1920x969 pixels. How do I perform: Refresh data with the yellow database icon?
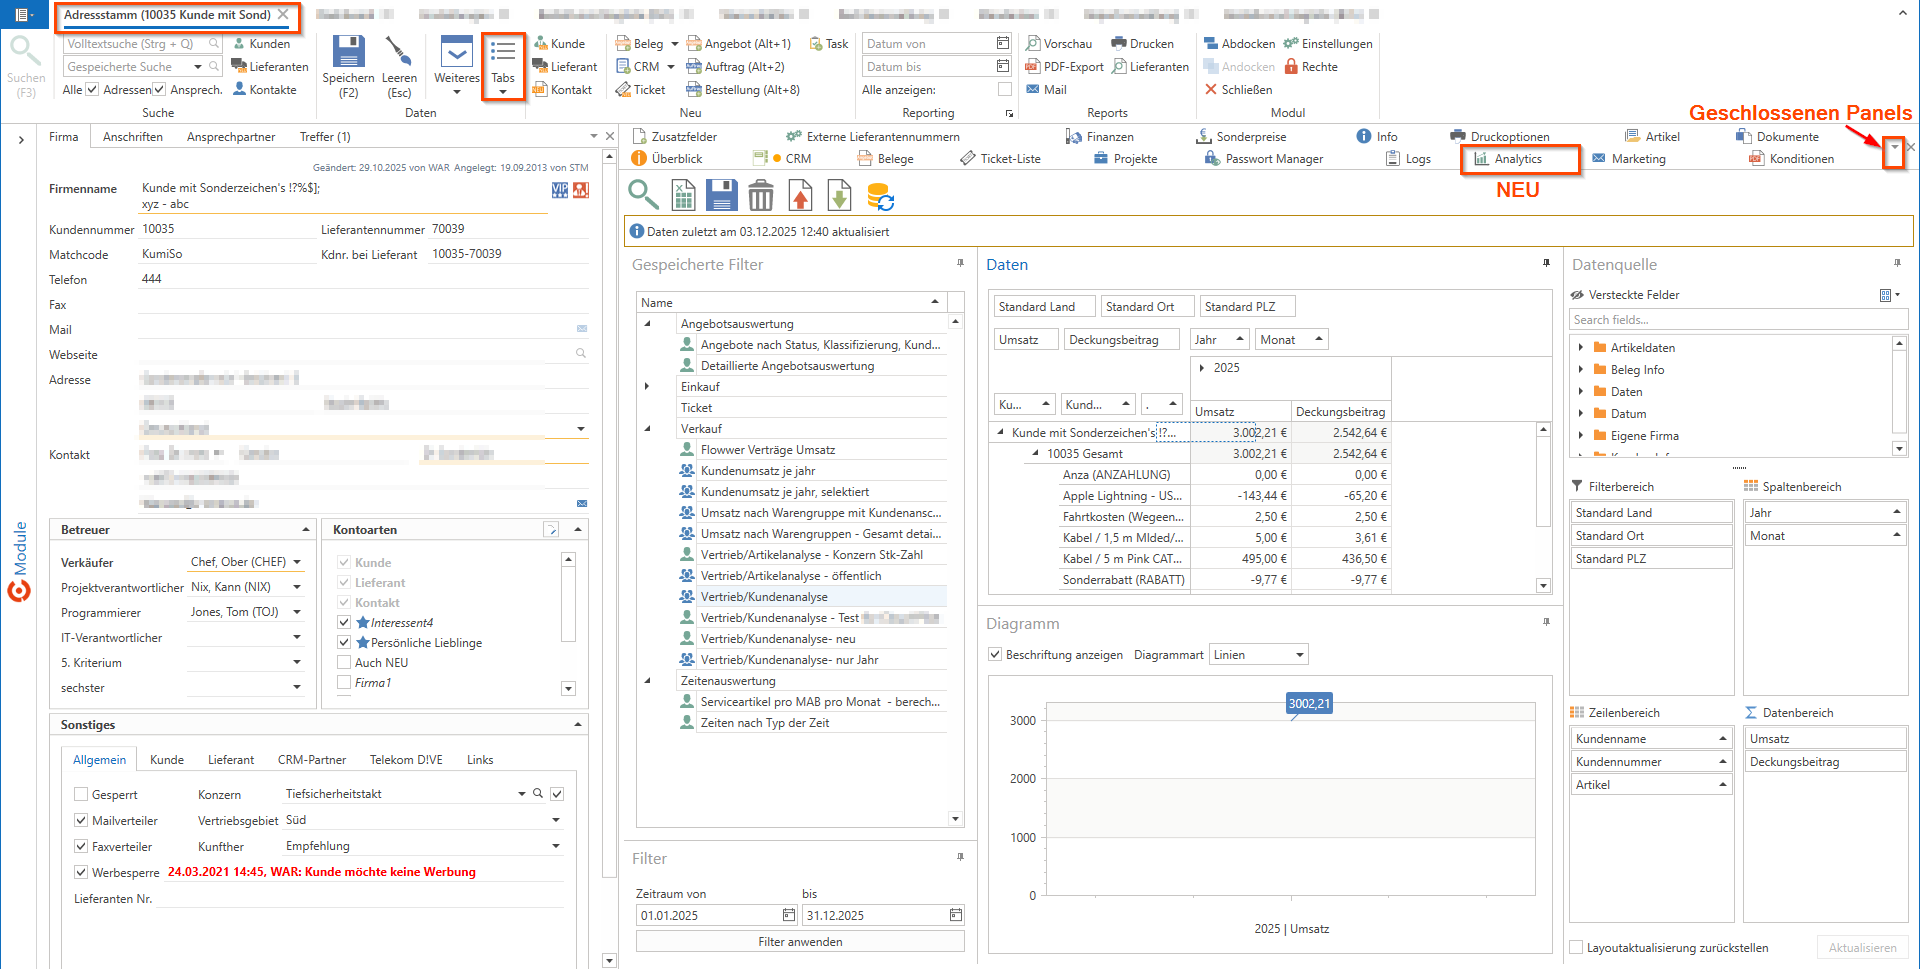click(880, 196)
